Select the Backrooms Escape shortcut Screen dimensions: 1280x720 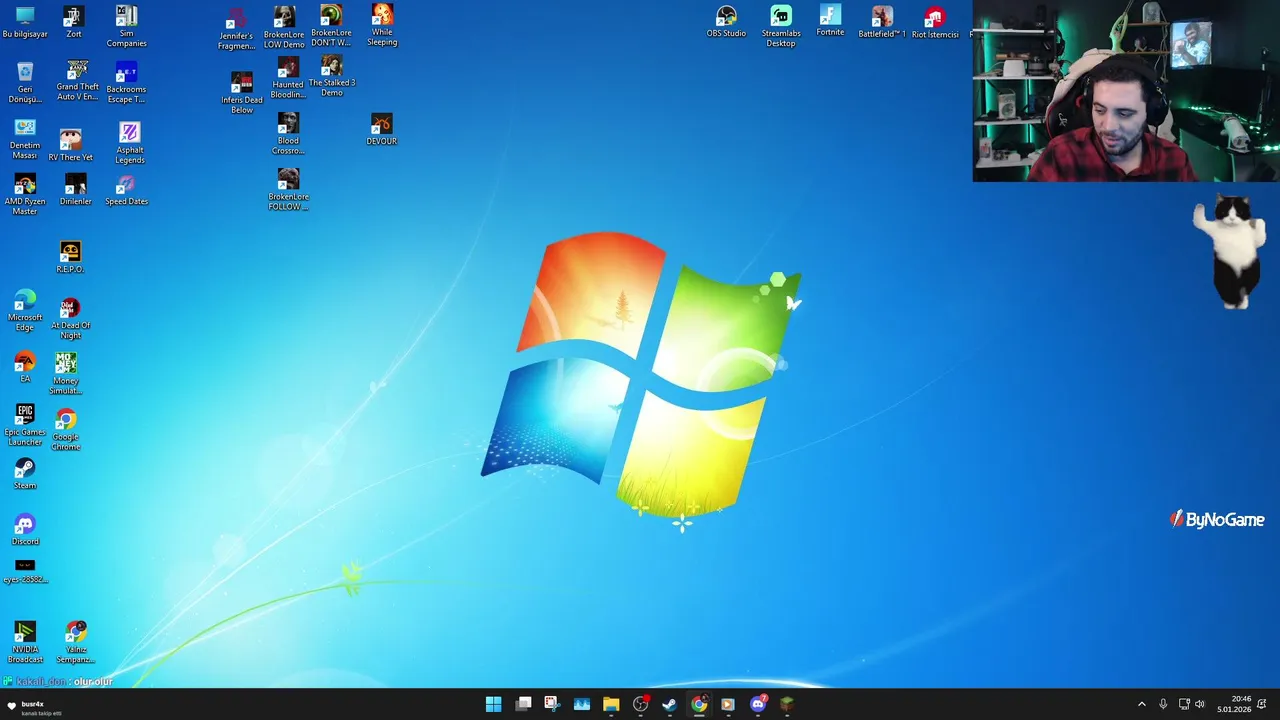click(126, 83)
